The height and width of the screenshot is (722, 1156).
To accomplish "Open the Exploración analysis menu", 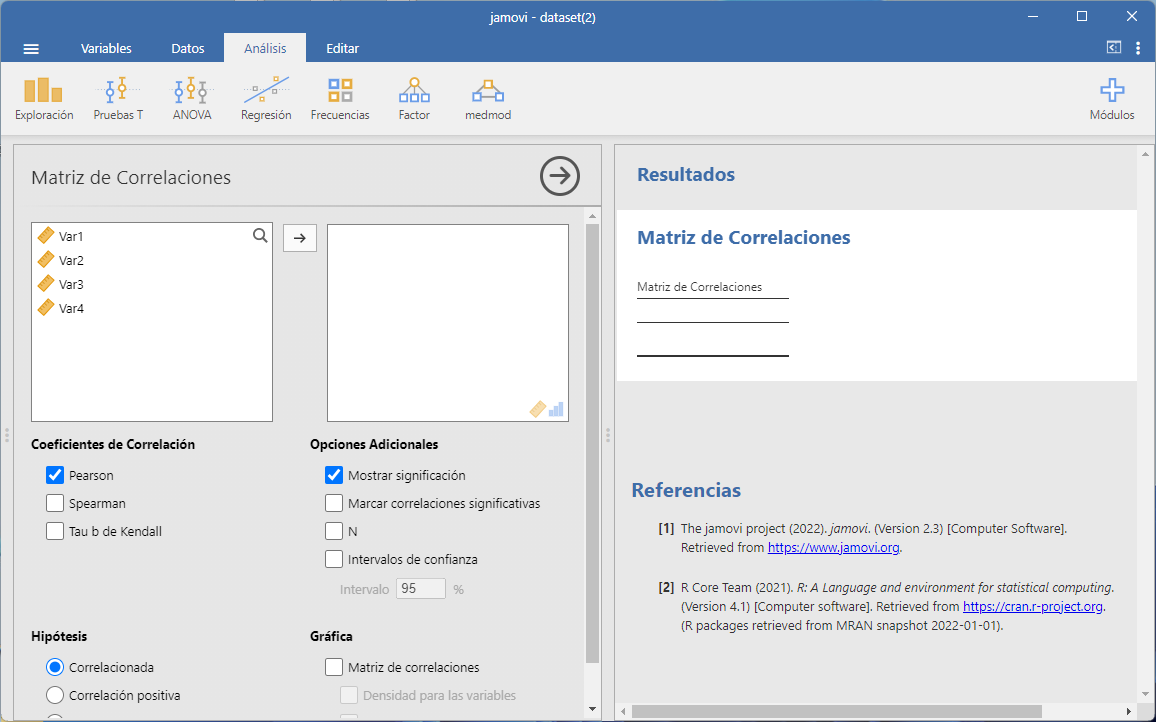I will pyautogui.click(x=44, y=99).
